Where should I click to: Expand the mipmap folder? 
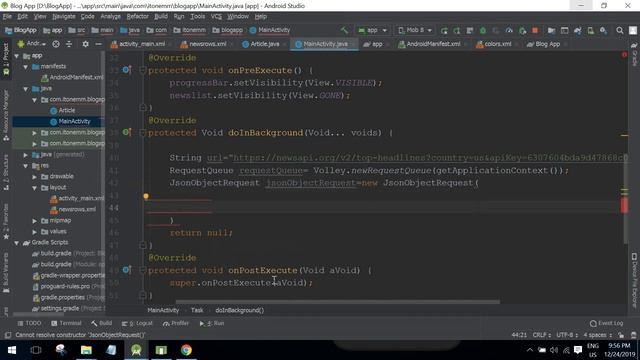pyautogui.click(x=35, y=221)
